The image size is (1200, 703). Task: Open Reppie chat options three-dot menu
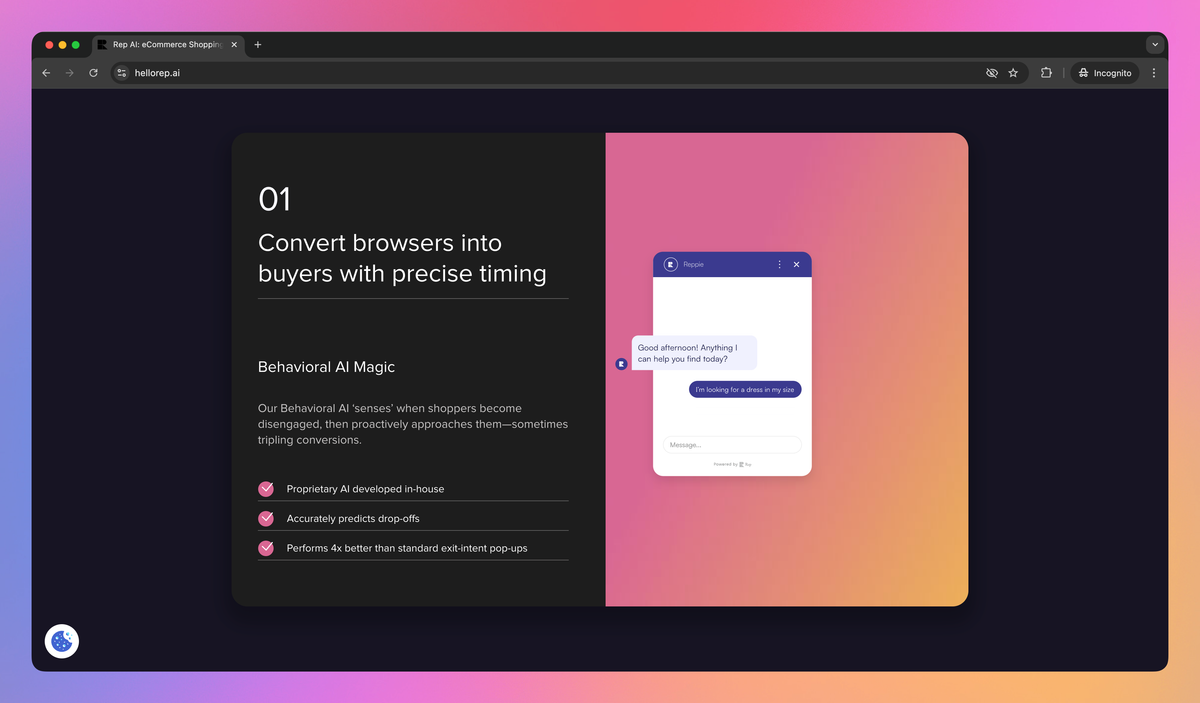pos(780,264)
